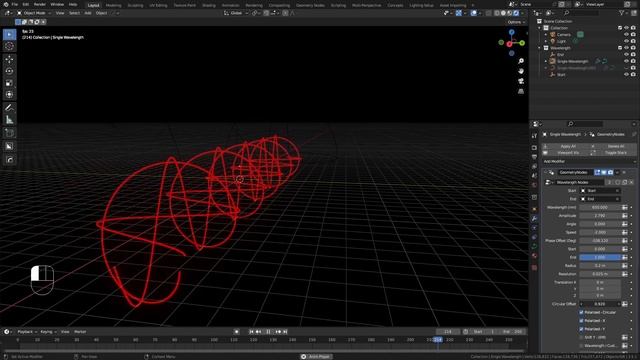Open the Modifier properties wrench tab

click(534, 218)
